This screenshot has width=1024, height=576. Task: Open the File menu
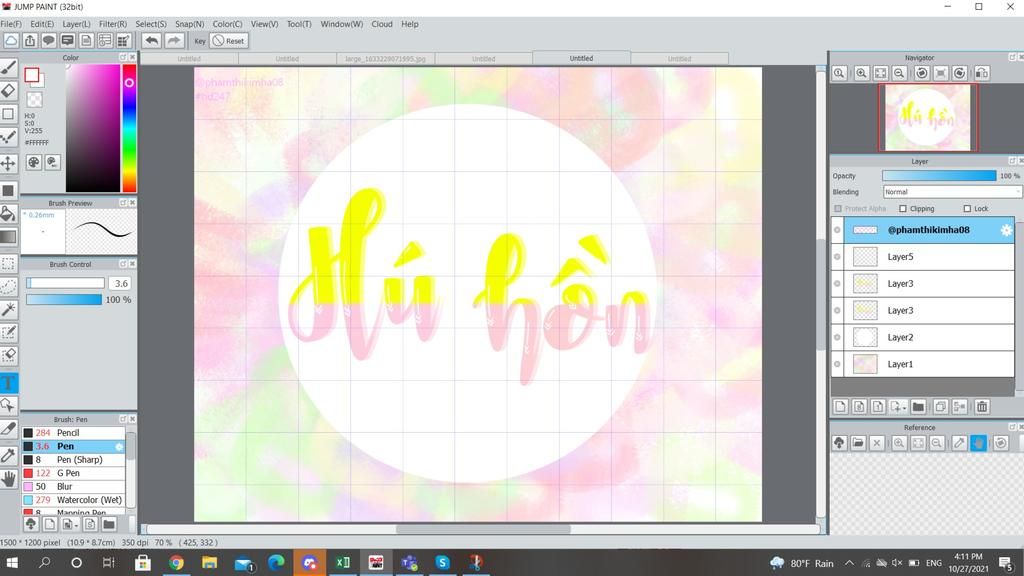click(x=10, y=24)
